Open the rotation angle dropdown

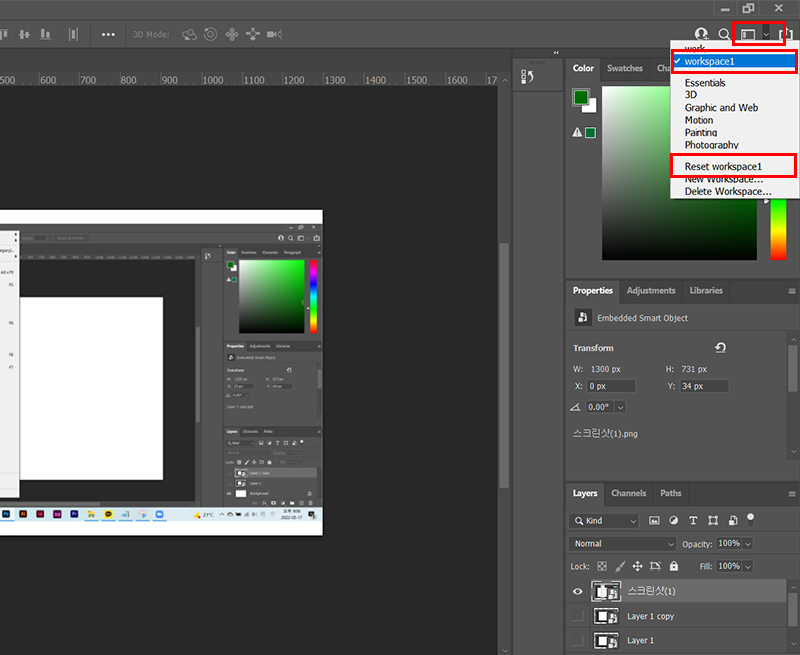[x=620, y=407]
